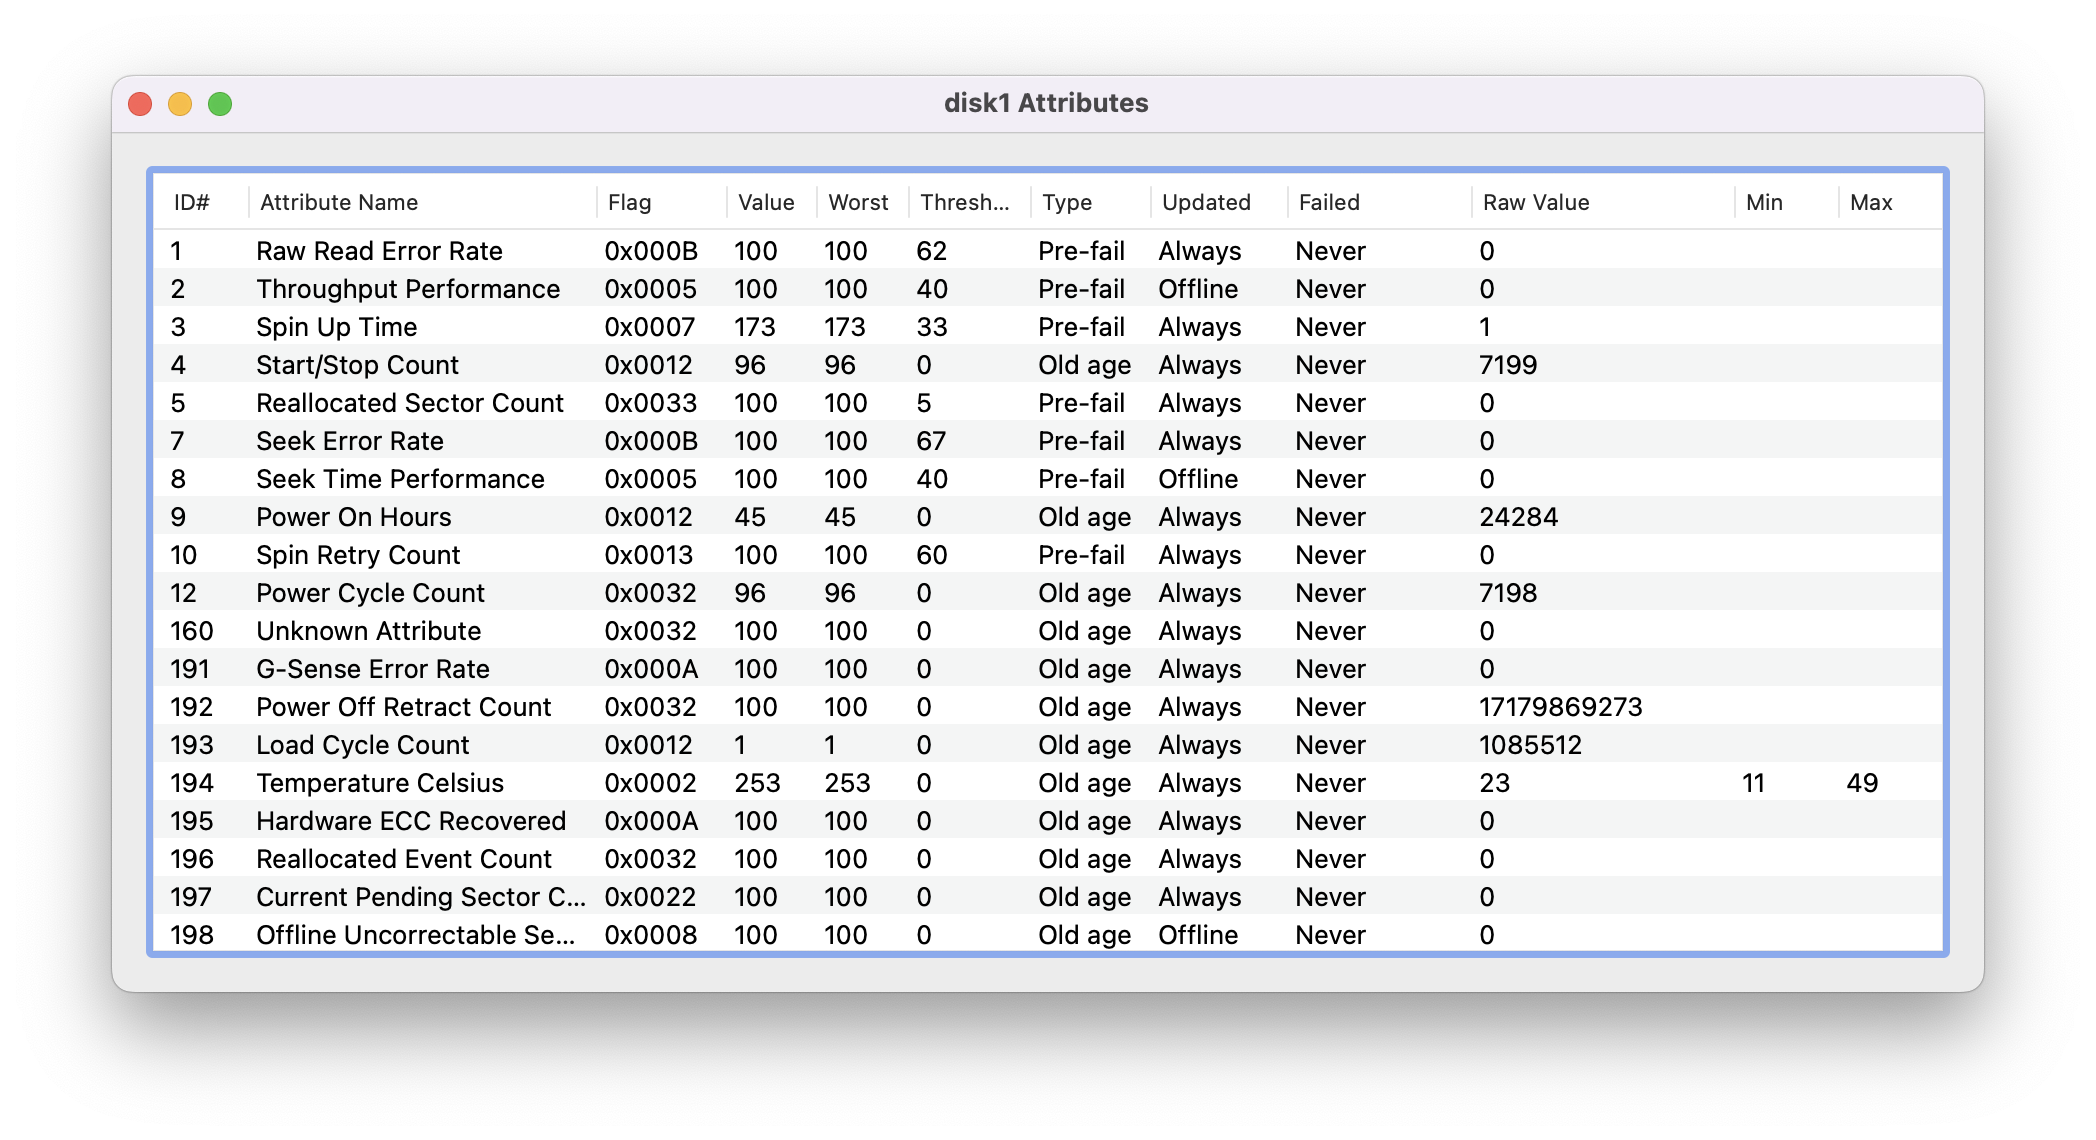This screenshot has height=1140, width=2096.
Task: Select the Power Off Retract Count row
Action: pos(403,707)
